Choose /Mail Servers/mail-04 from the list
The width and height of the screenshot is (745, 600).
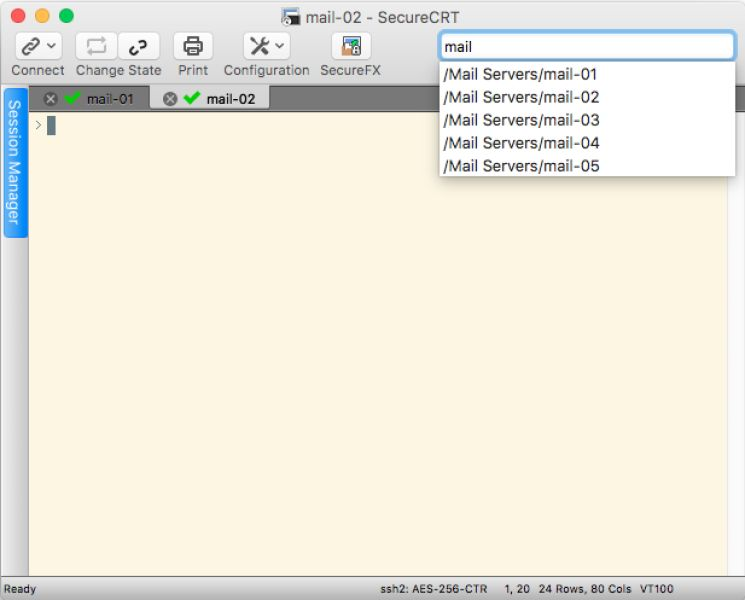587,143
